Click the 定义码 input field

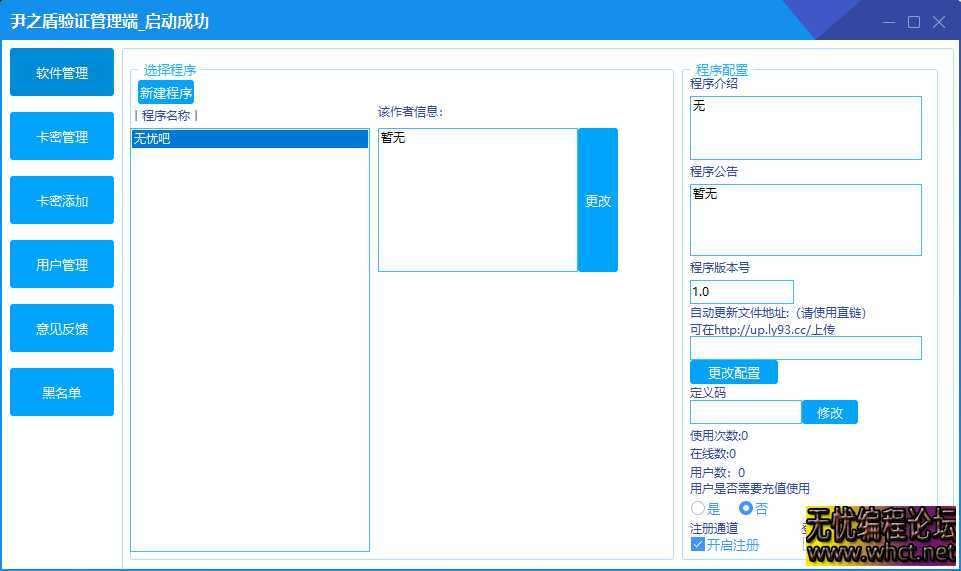click(x=745, y=412)
